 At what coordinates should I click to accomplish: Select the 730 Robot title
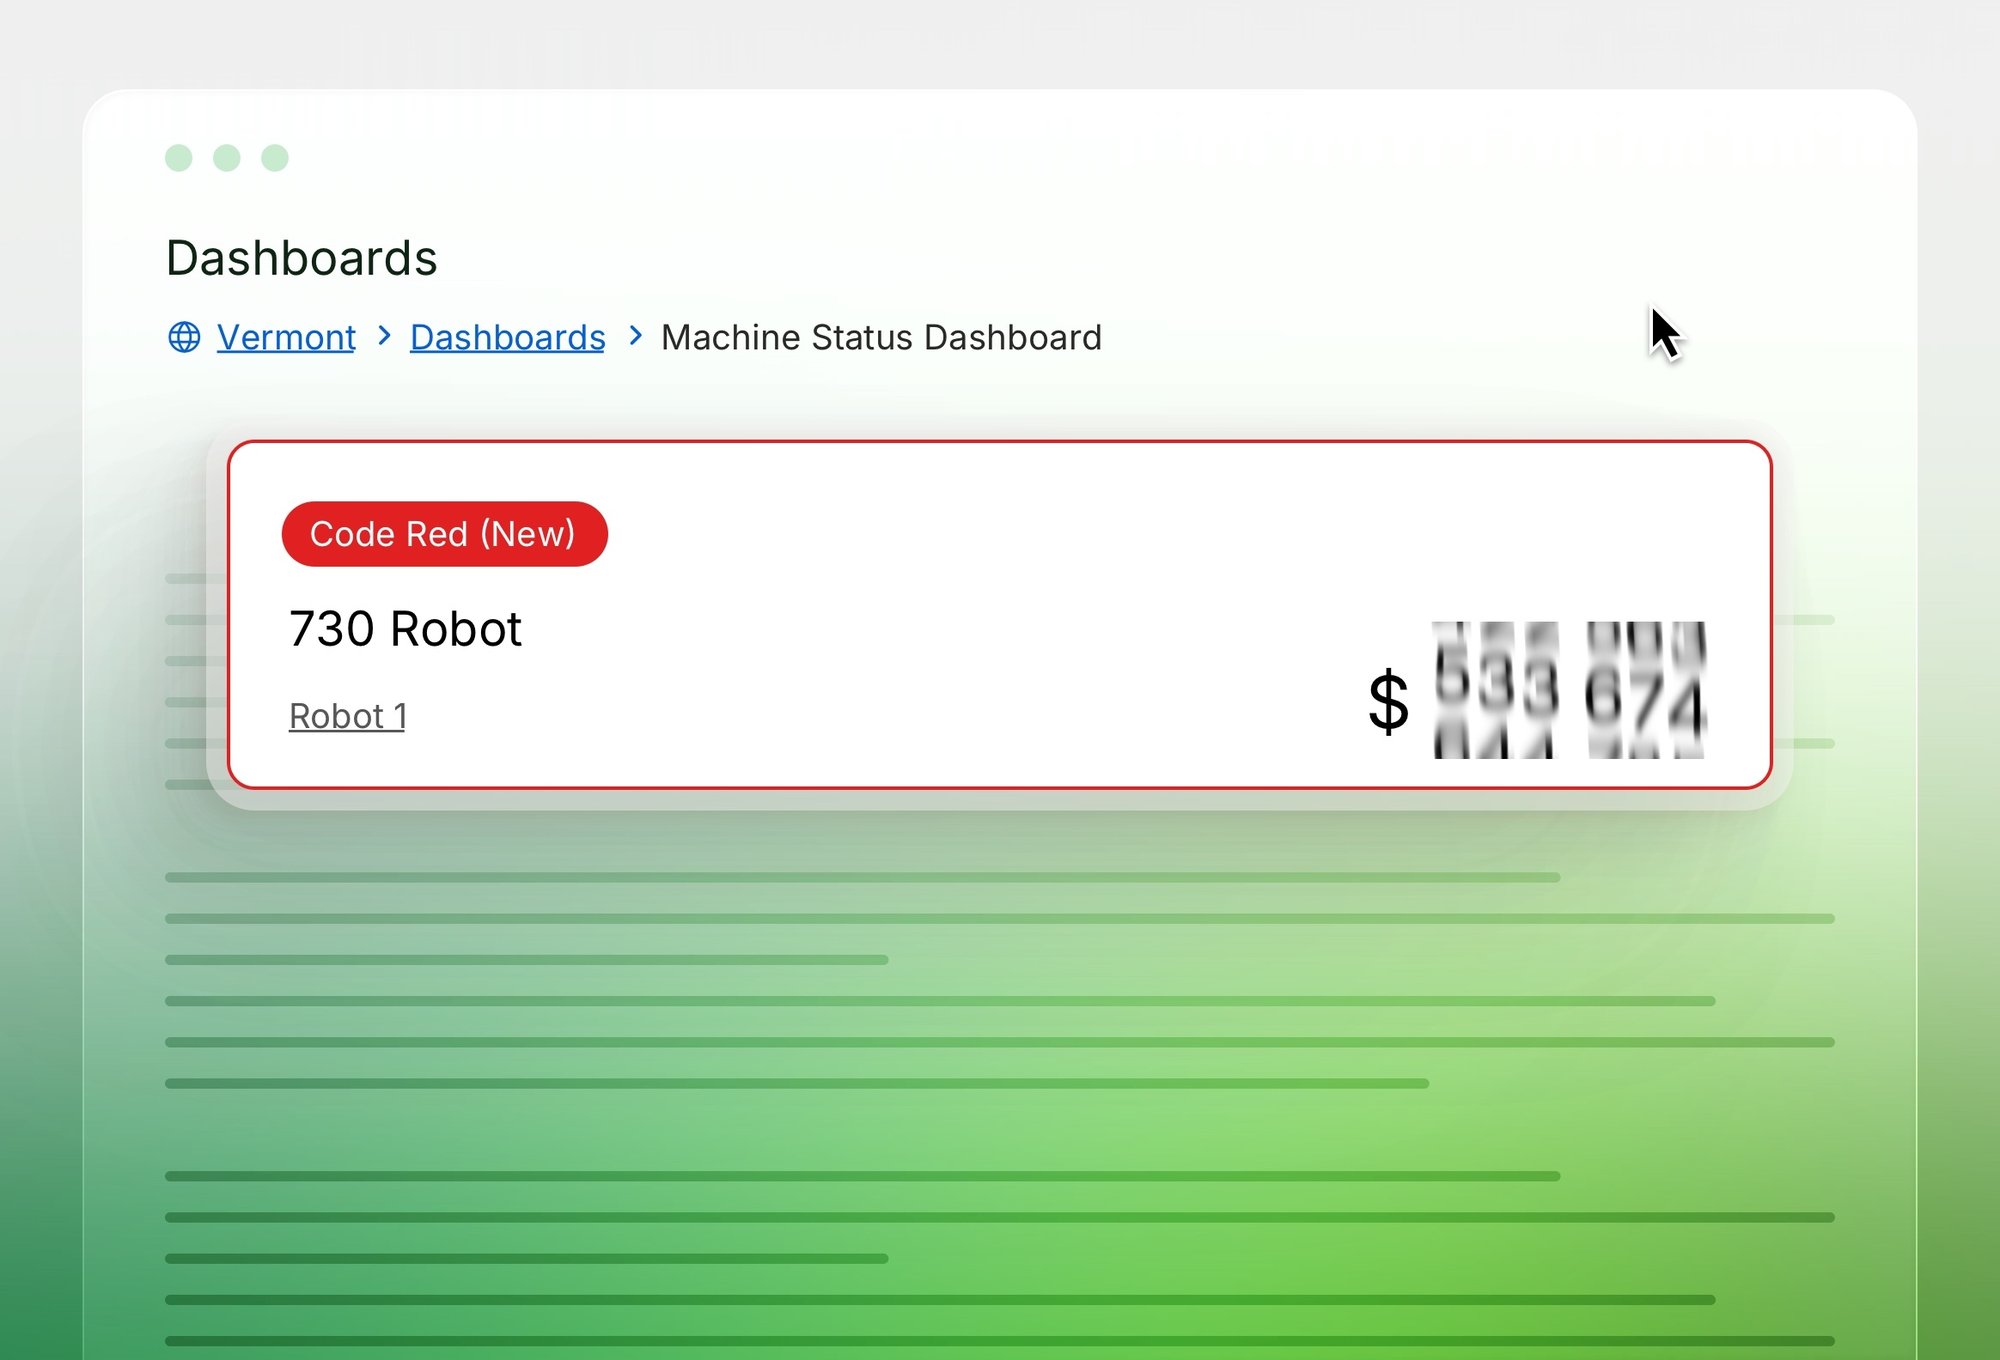(x=405, y=629)
